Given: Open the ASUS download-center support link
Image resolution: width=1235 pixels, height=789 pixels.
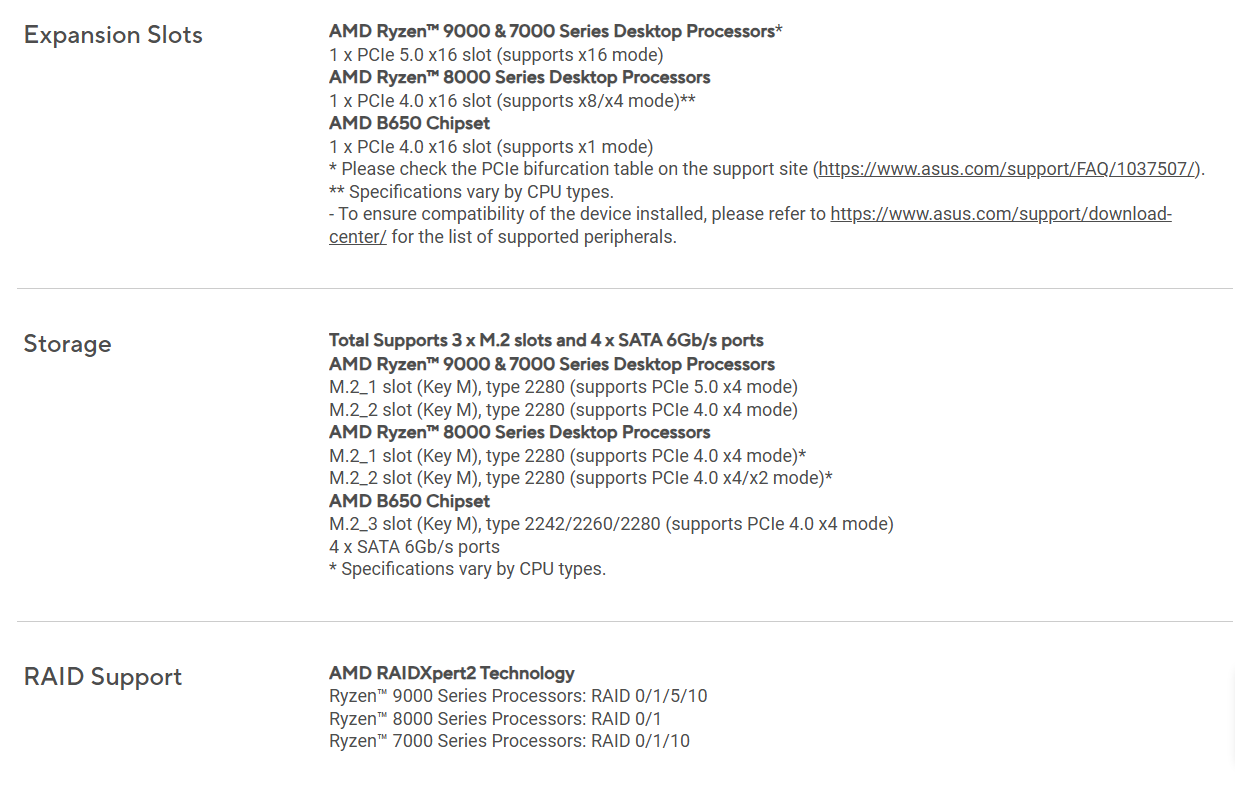Looking at the screenshot, I should (x=1000, y=214).
